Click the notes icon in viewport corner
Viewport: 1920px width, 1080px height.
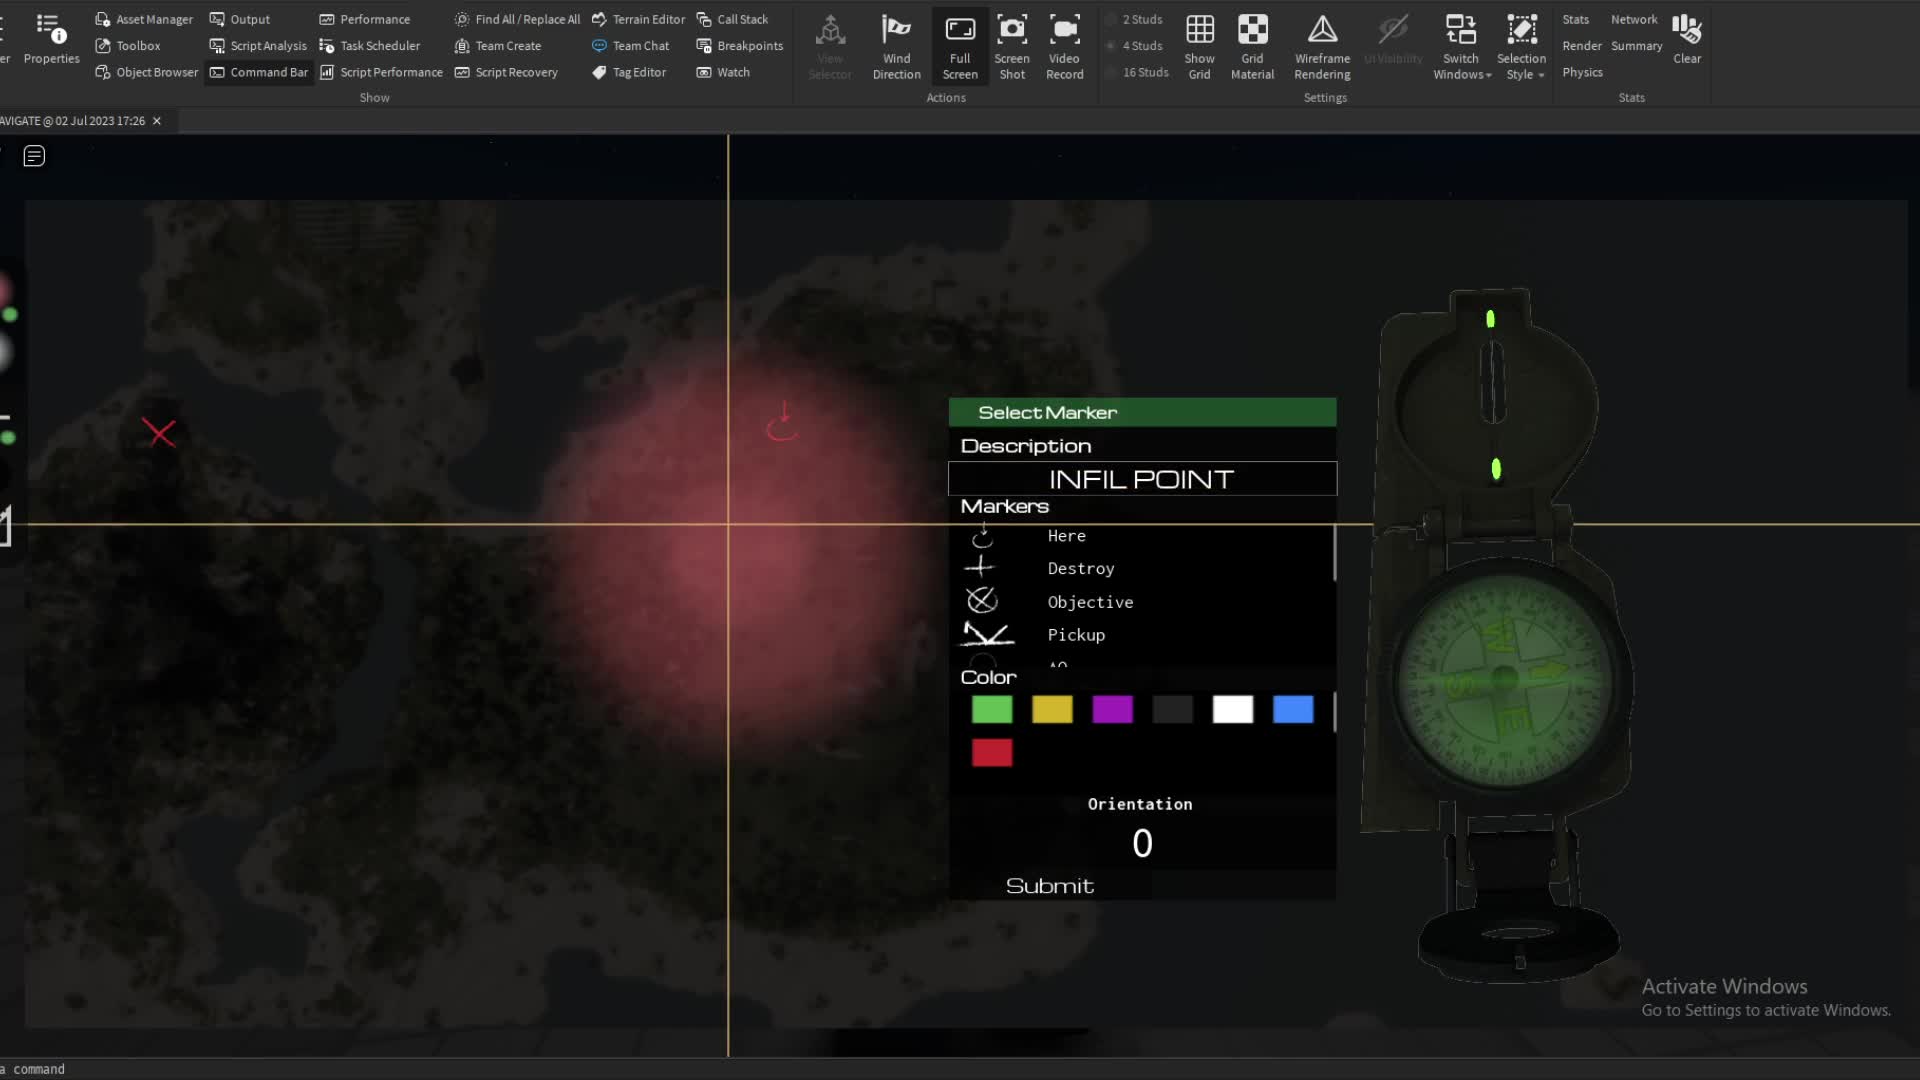34,156
